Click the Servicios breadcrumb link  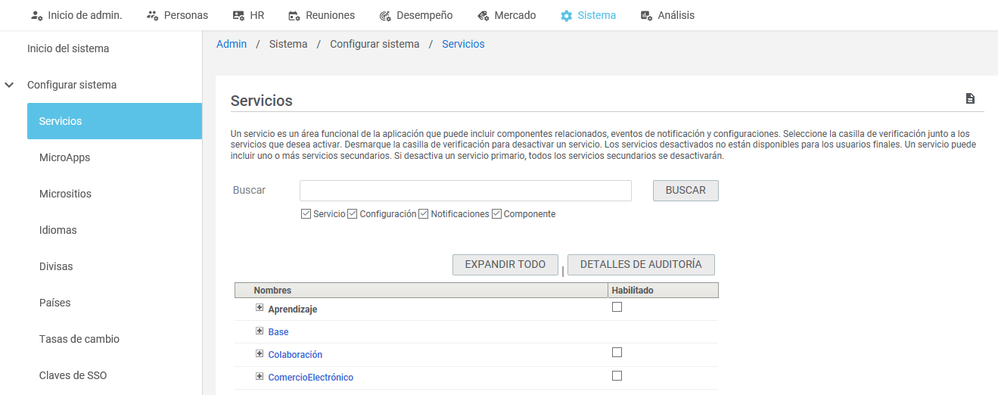pyautogui.click(x=463, y=45)
